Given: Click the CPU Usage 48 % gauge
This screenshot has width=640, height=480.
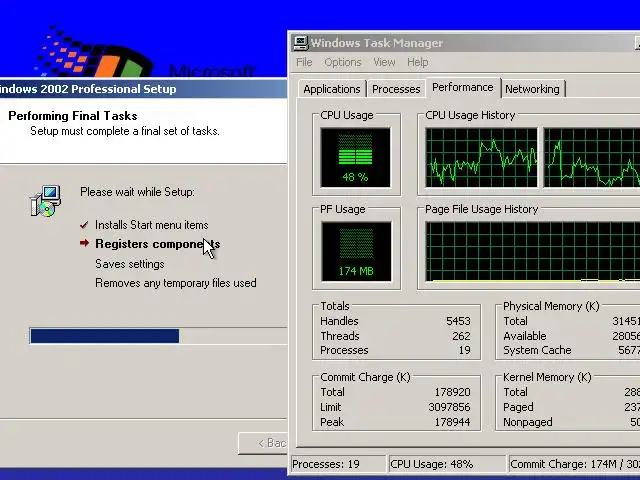Looking at the screenshot, I should coord(355,158).
